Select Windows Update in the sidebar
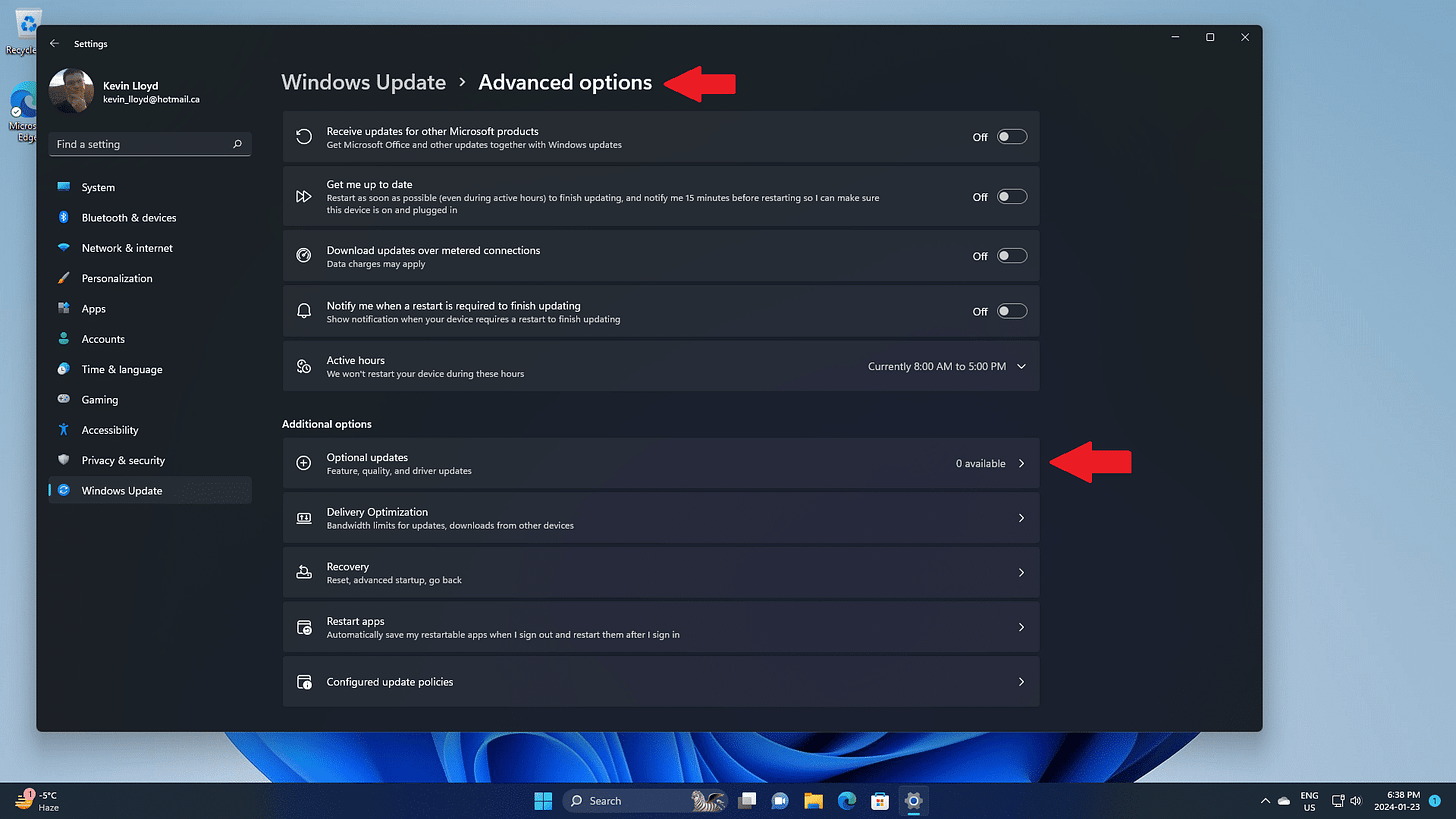Screen dimensions: 1456x819 coord(121,490)
